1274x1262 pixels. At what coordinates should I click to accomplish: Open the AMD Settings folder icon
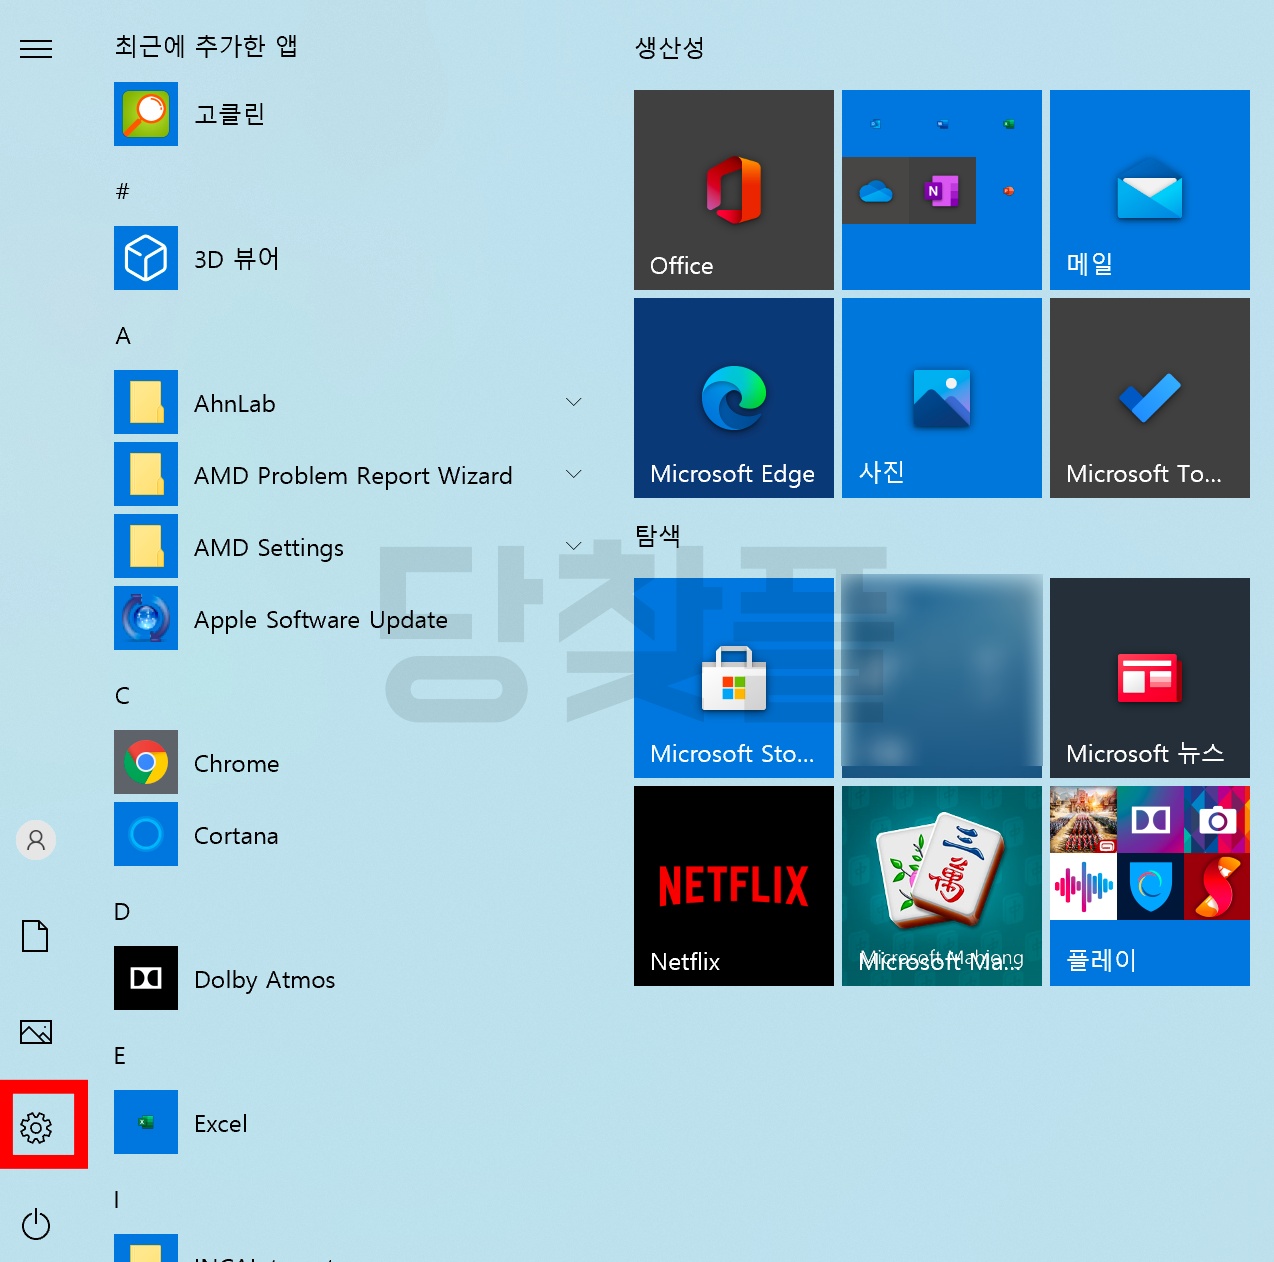point(146,546)
